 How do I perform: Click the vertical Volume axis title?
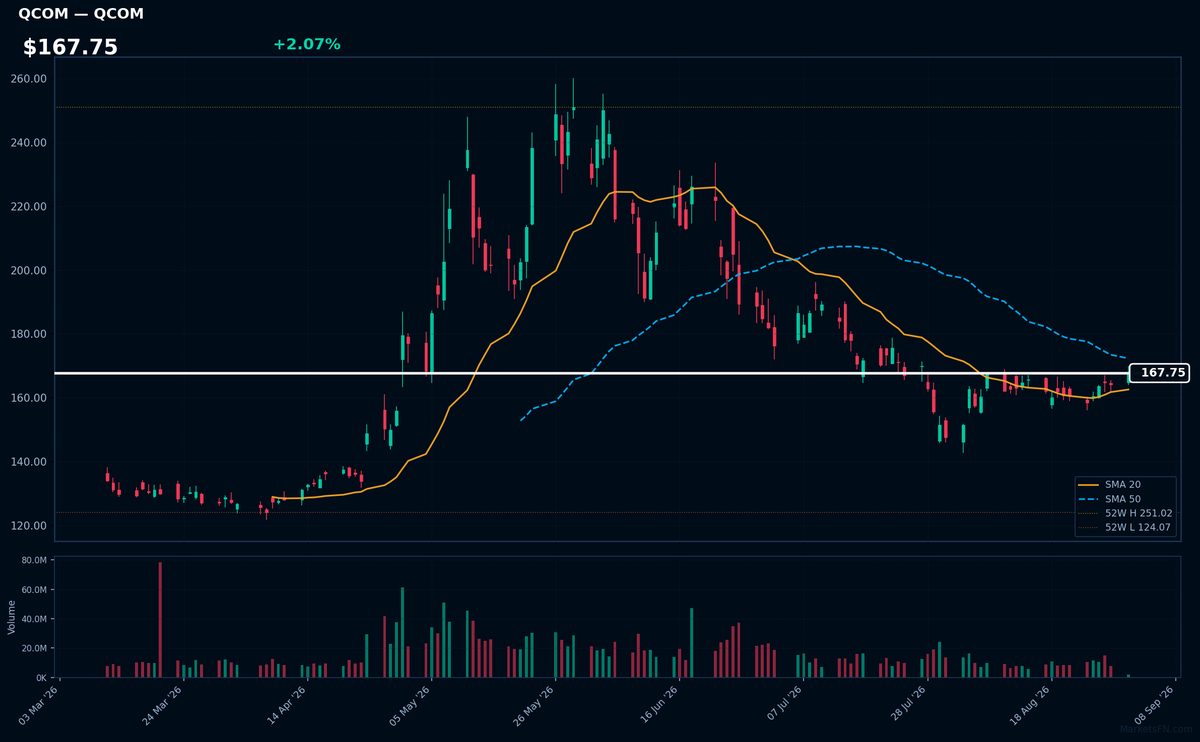click(12, 617)
